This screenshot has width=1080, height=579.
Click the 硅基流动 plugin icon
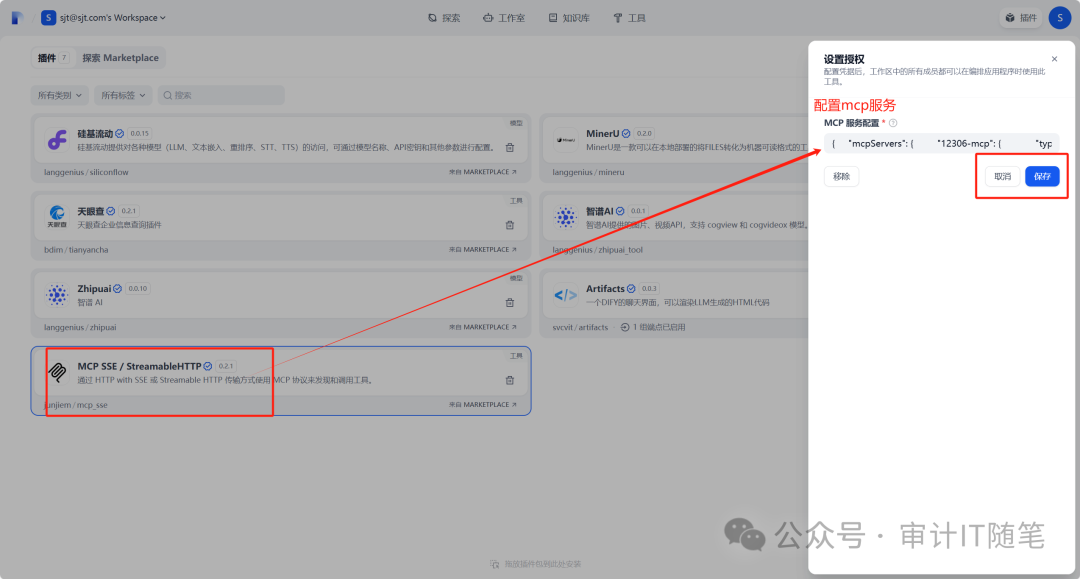pos(57,140)
